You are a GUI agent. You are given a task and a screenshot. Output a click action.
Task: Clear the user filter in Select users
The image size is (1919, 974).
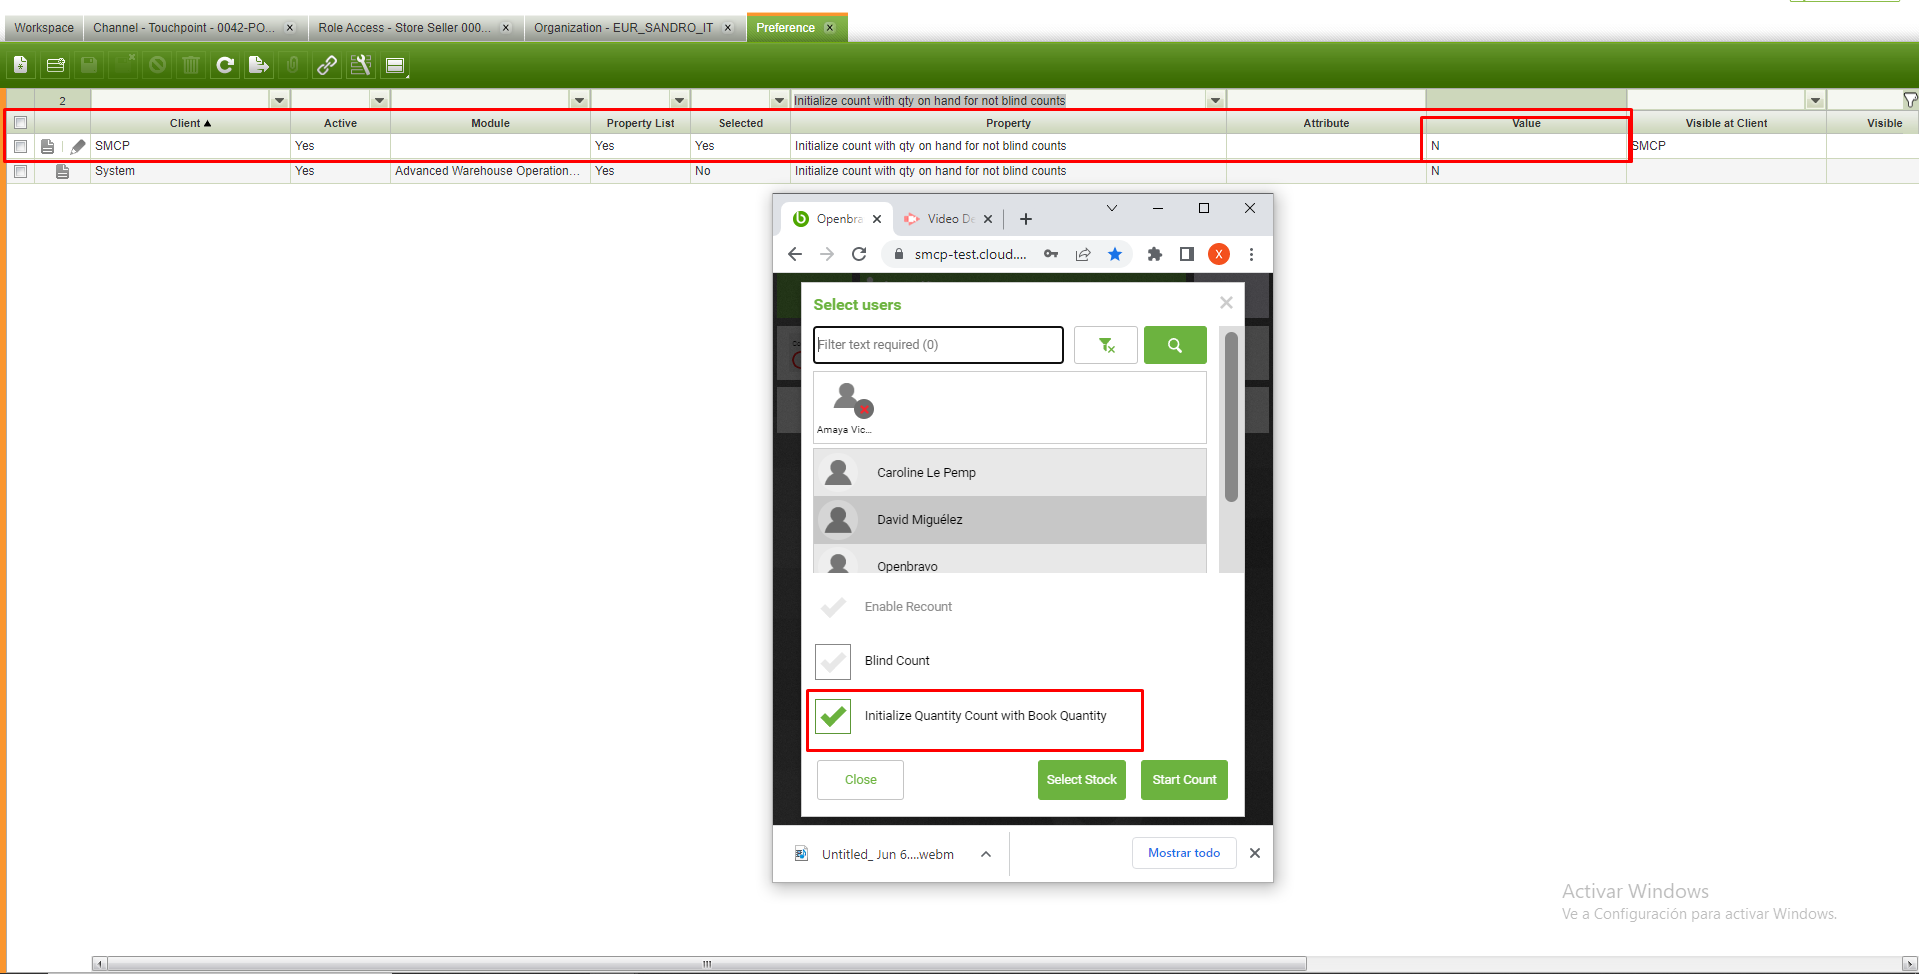click(x=1106, y=345)
